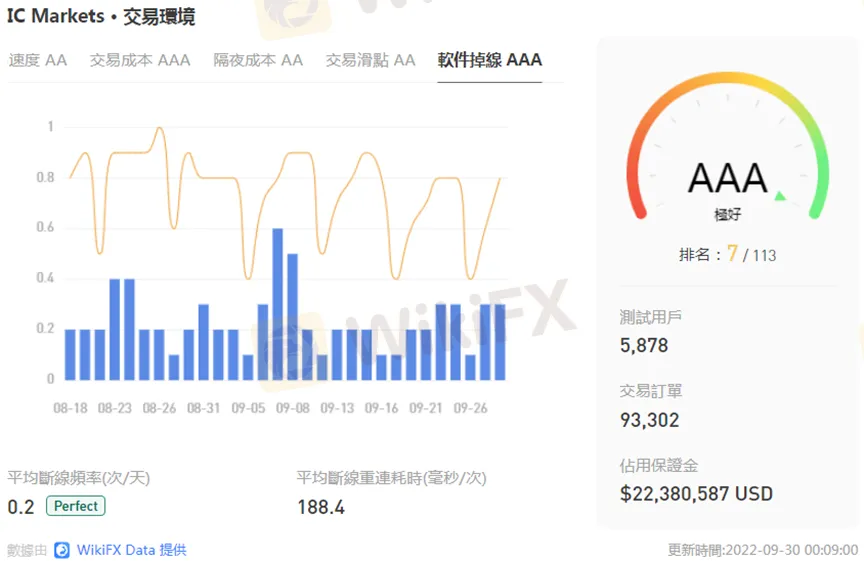Click the 09-16 date label on axis
The image size is (864, 561).
click(381, 408)
